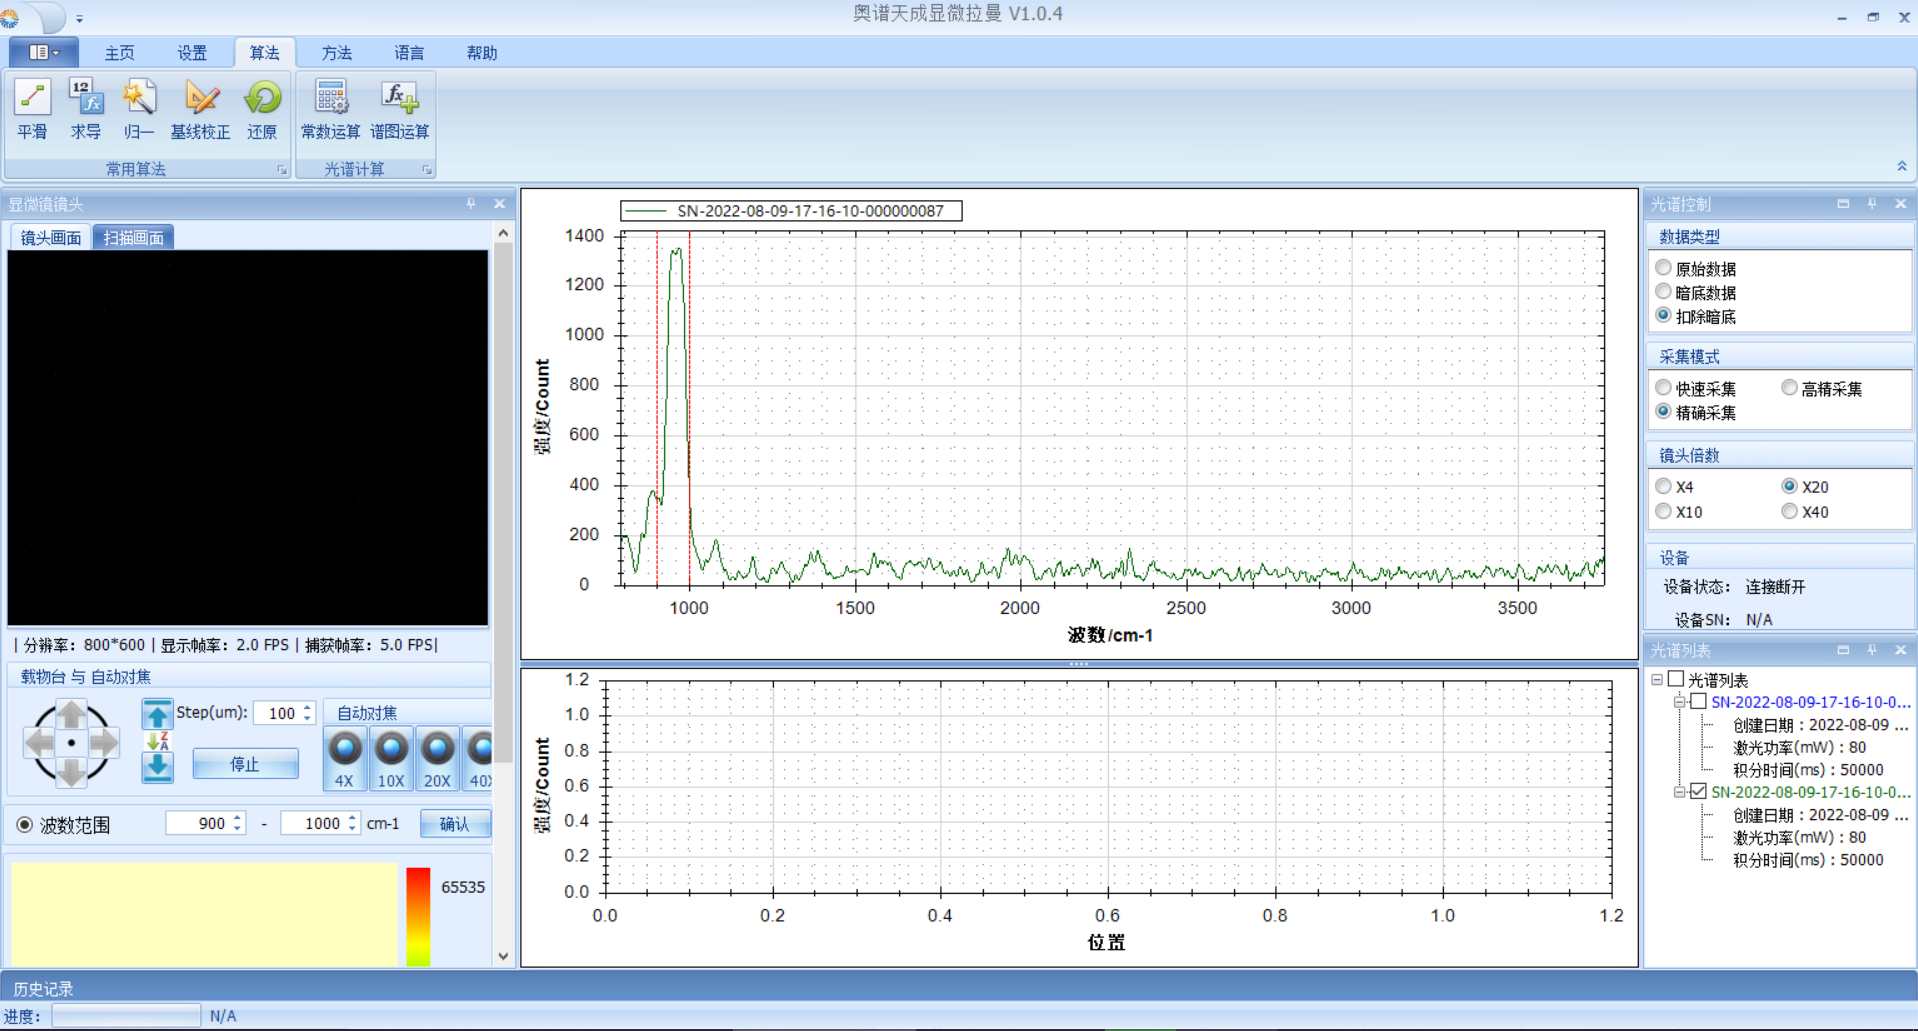
Task: Open the 基线校正 baseline correction tool
Action: click(x=200, y=110)
